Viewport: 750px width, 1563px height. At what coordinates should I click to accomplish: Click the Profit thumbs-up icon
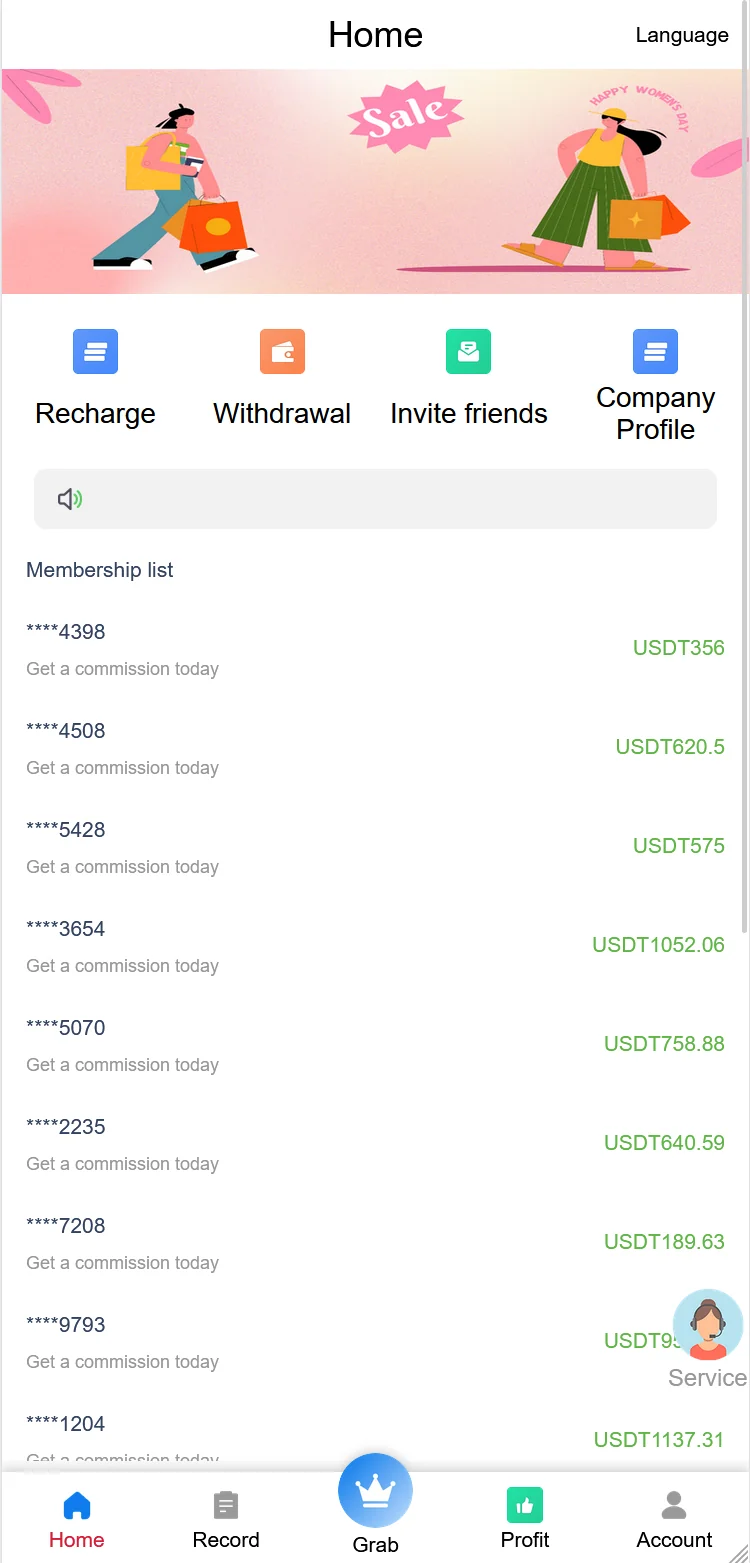click(x=525, y=1505)
